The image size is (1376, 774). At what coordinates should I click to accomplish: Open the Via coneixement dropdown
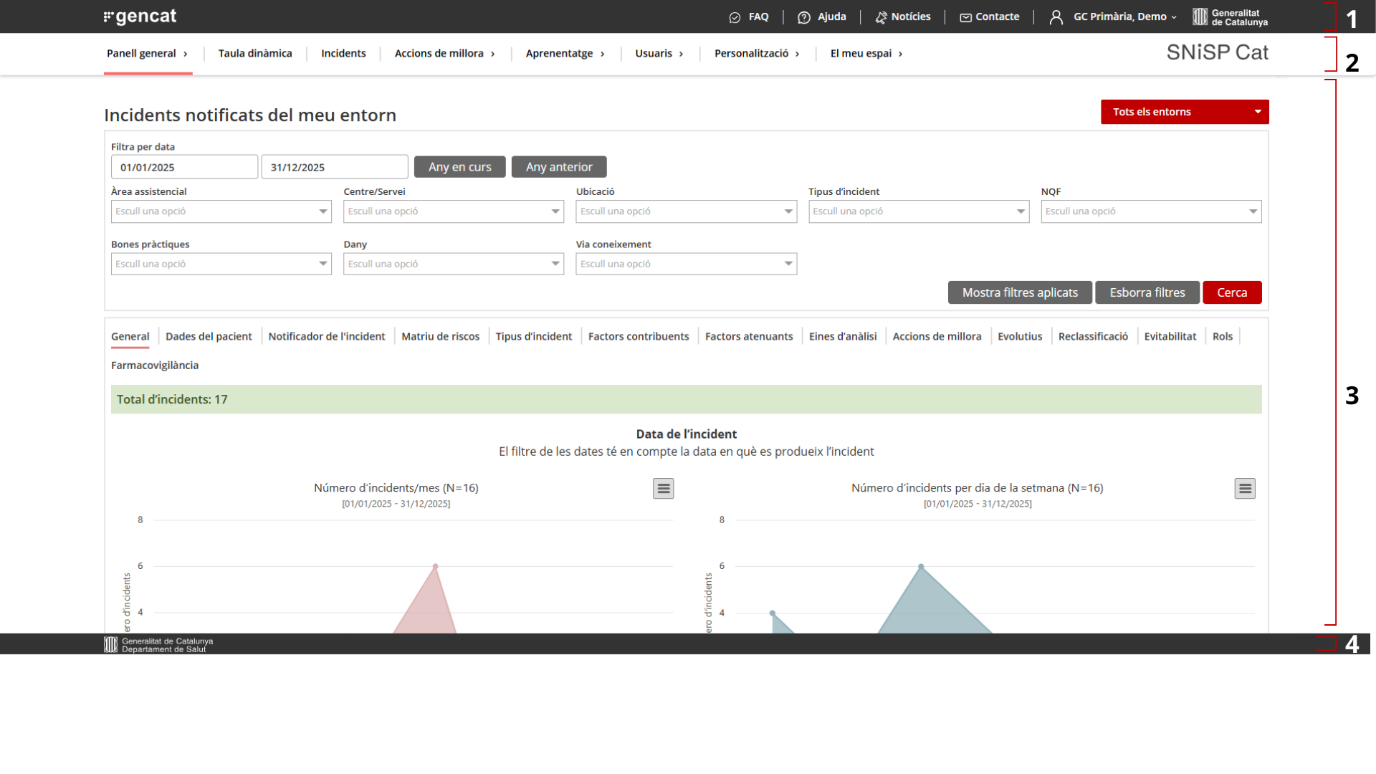[686, 264]
